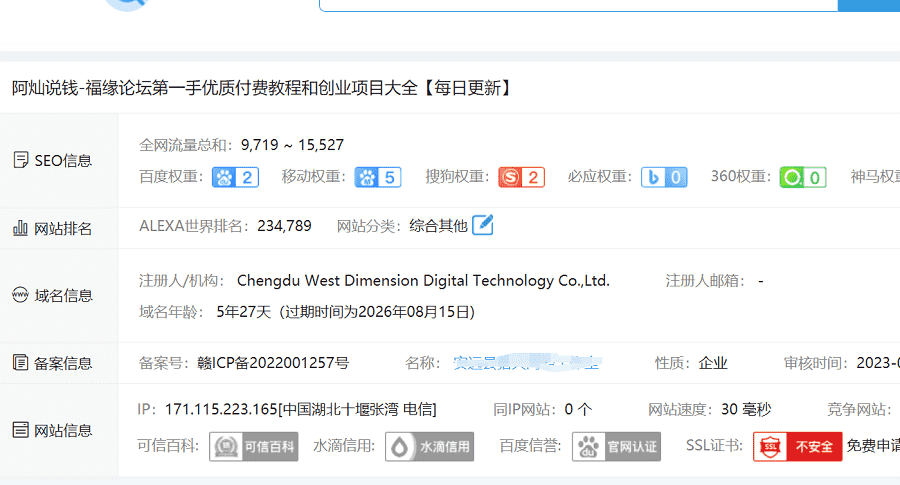Click the 域名信息 www globe icon
This screenshot has width=900, height=485.
tap(20, 294)
